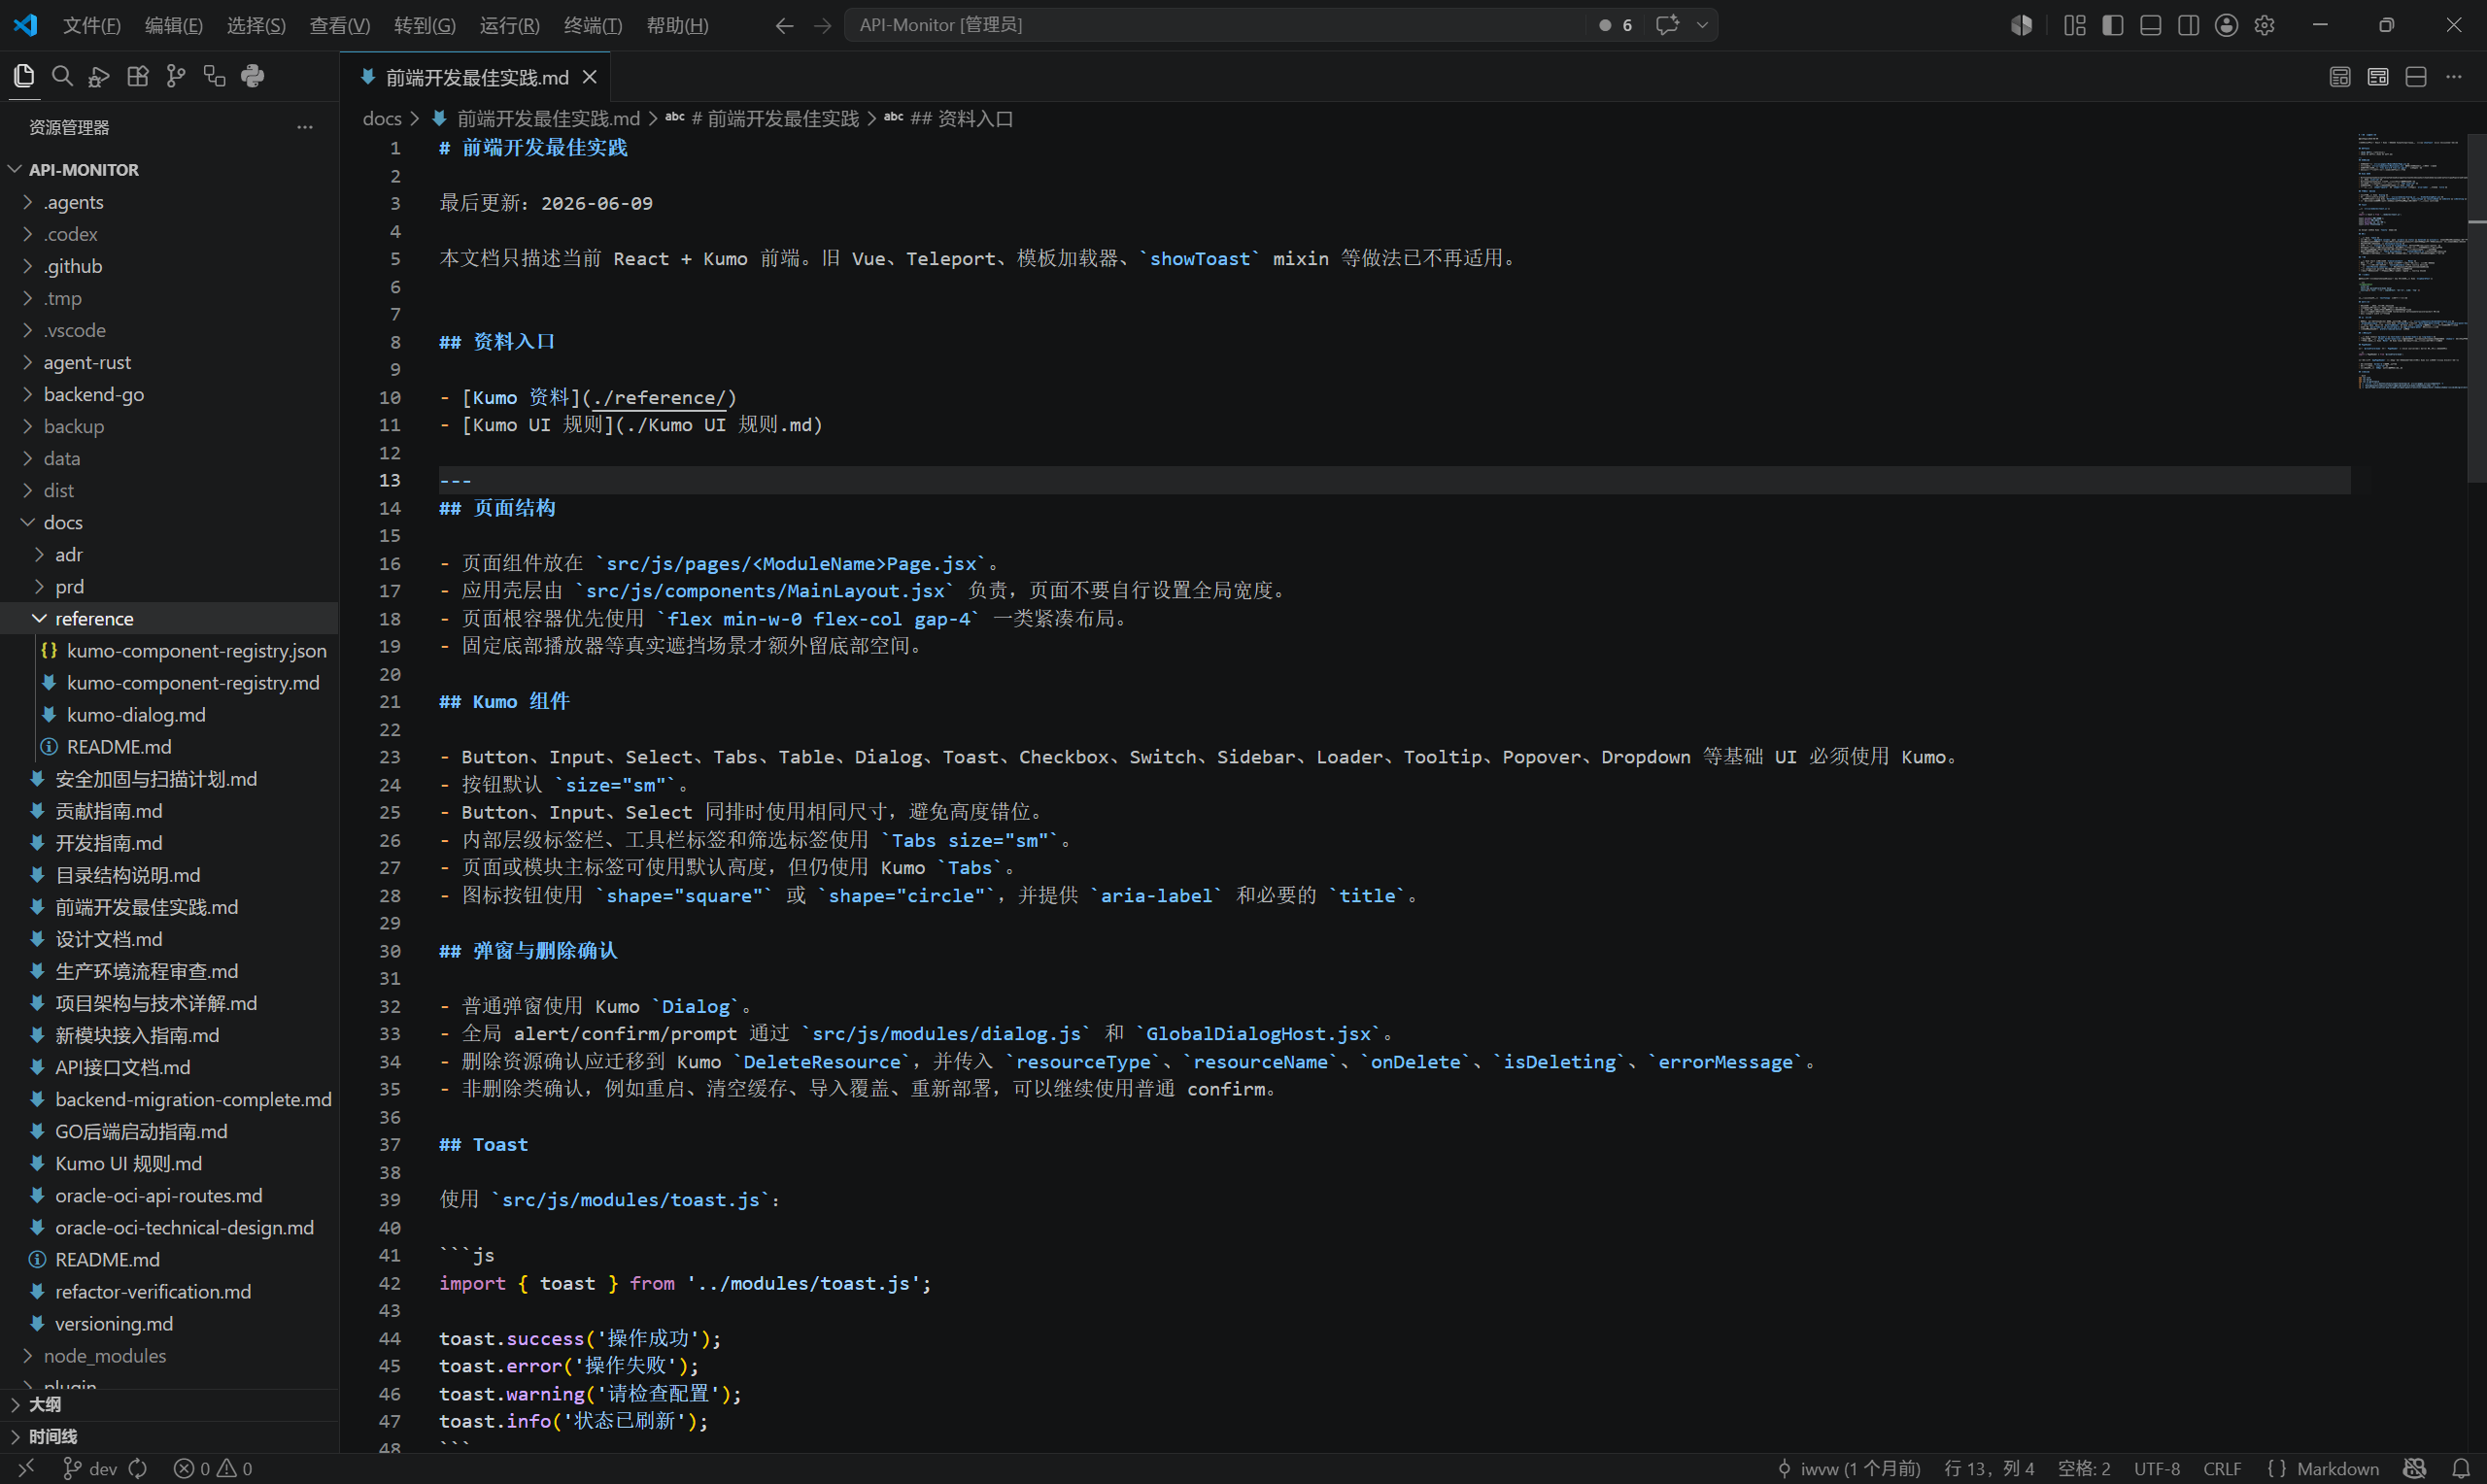2487x1484 pixels.
Task: Open the errors and warnings indicator
Action: pyautogui.click(x=213, y=1468)
